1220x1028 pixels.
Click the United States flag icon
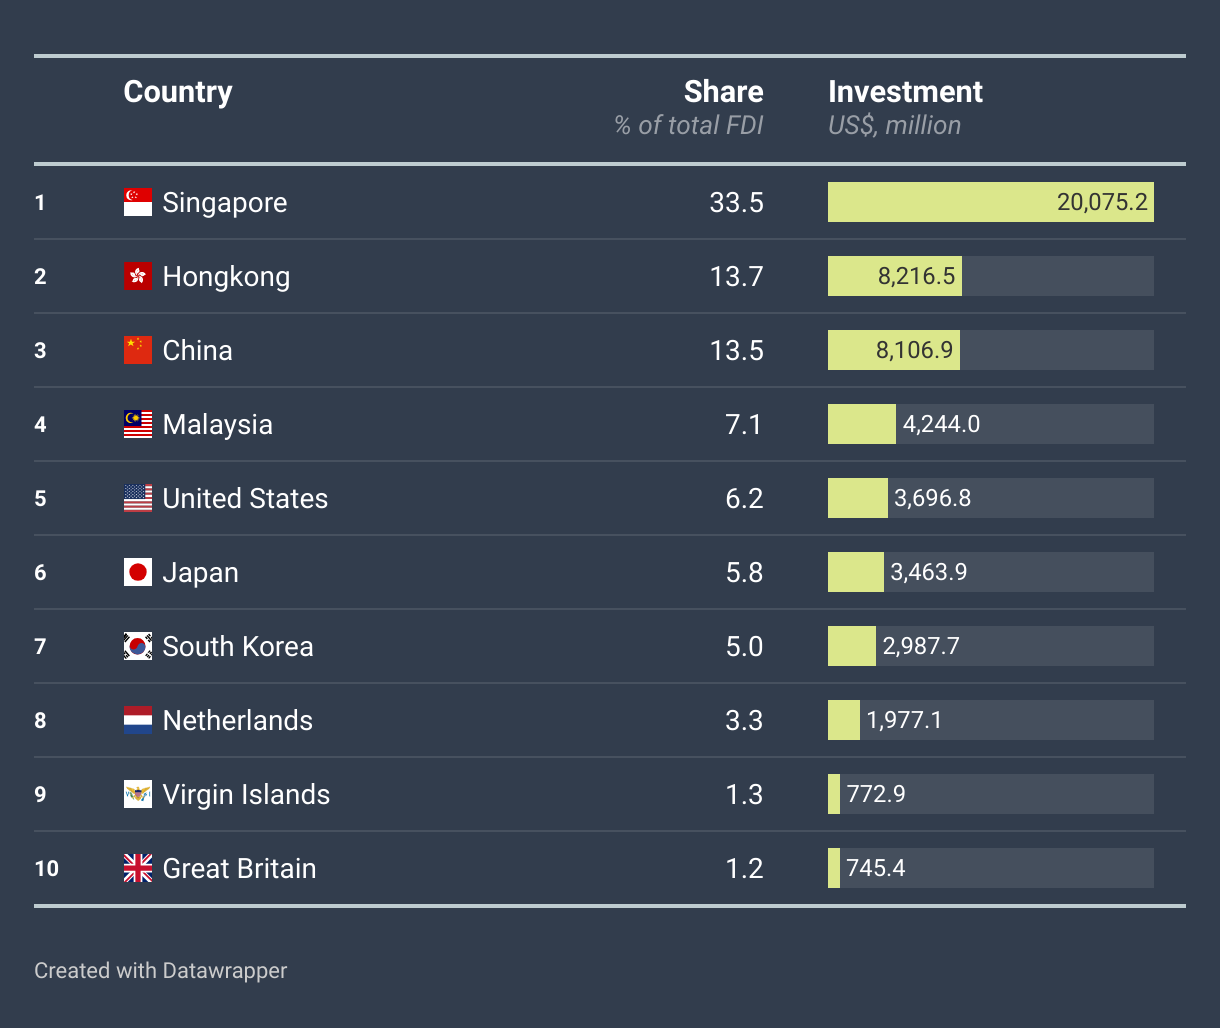point(138,499)
